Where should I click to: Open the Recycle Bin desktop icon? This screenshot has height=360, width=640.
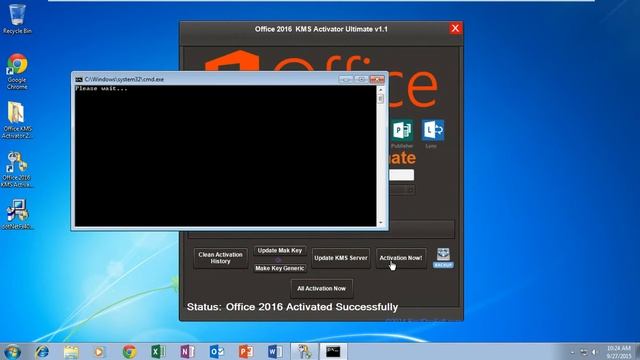(x=17, y=19)
